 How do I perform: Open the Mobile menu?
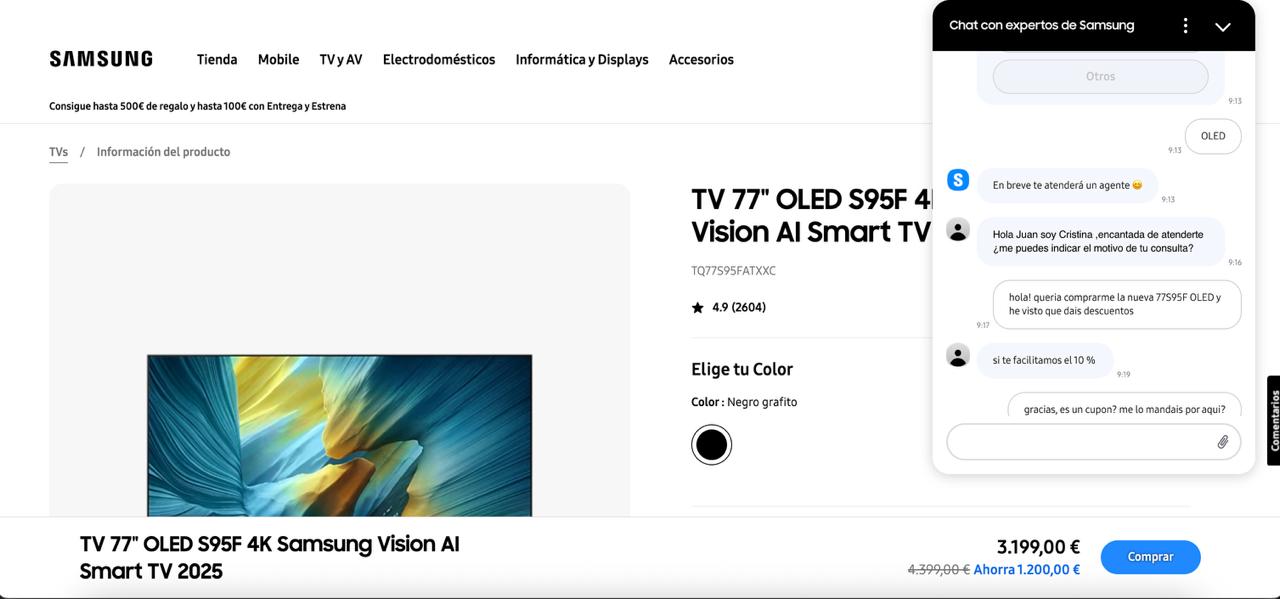coord(278,60)
